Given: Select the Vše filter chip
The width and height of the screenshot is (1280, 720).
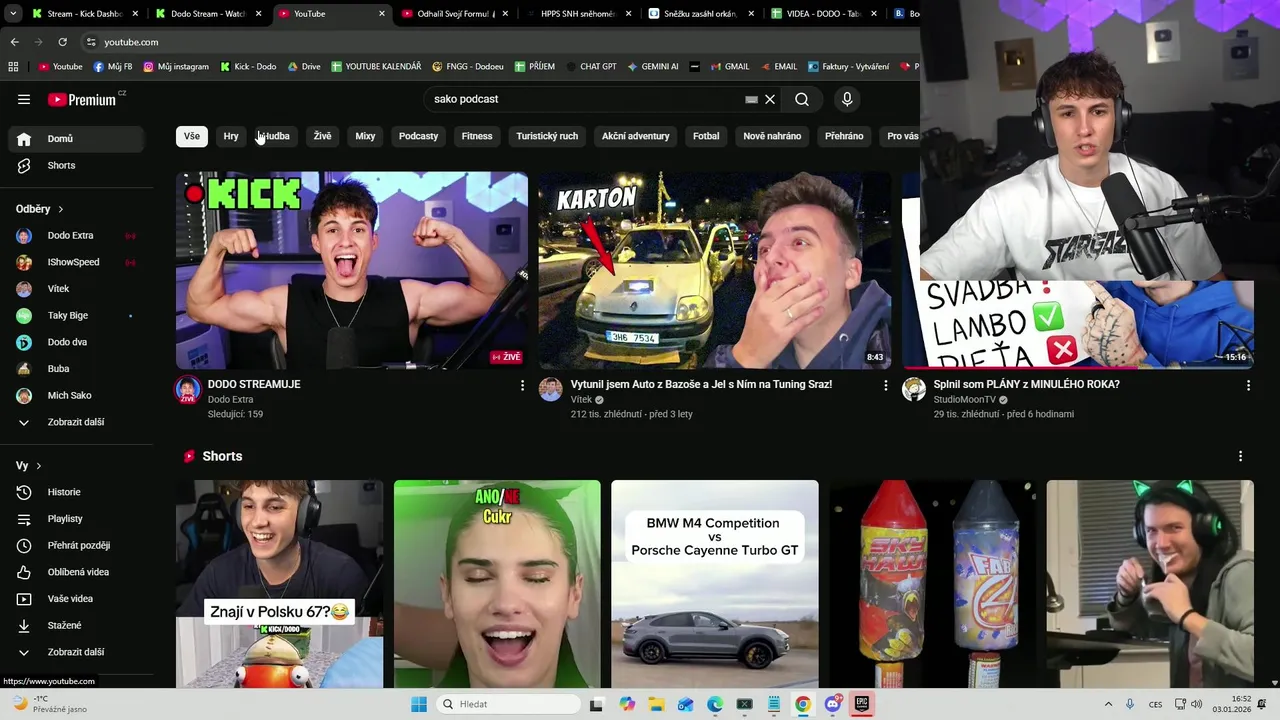Looking at the screenshot, I should (192, 136).
